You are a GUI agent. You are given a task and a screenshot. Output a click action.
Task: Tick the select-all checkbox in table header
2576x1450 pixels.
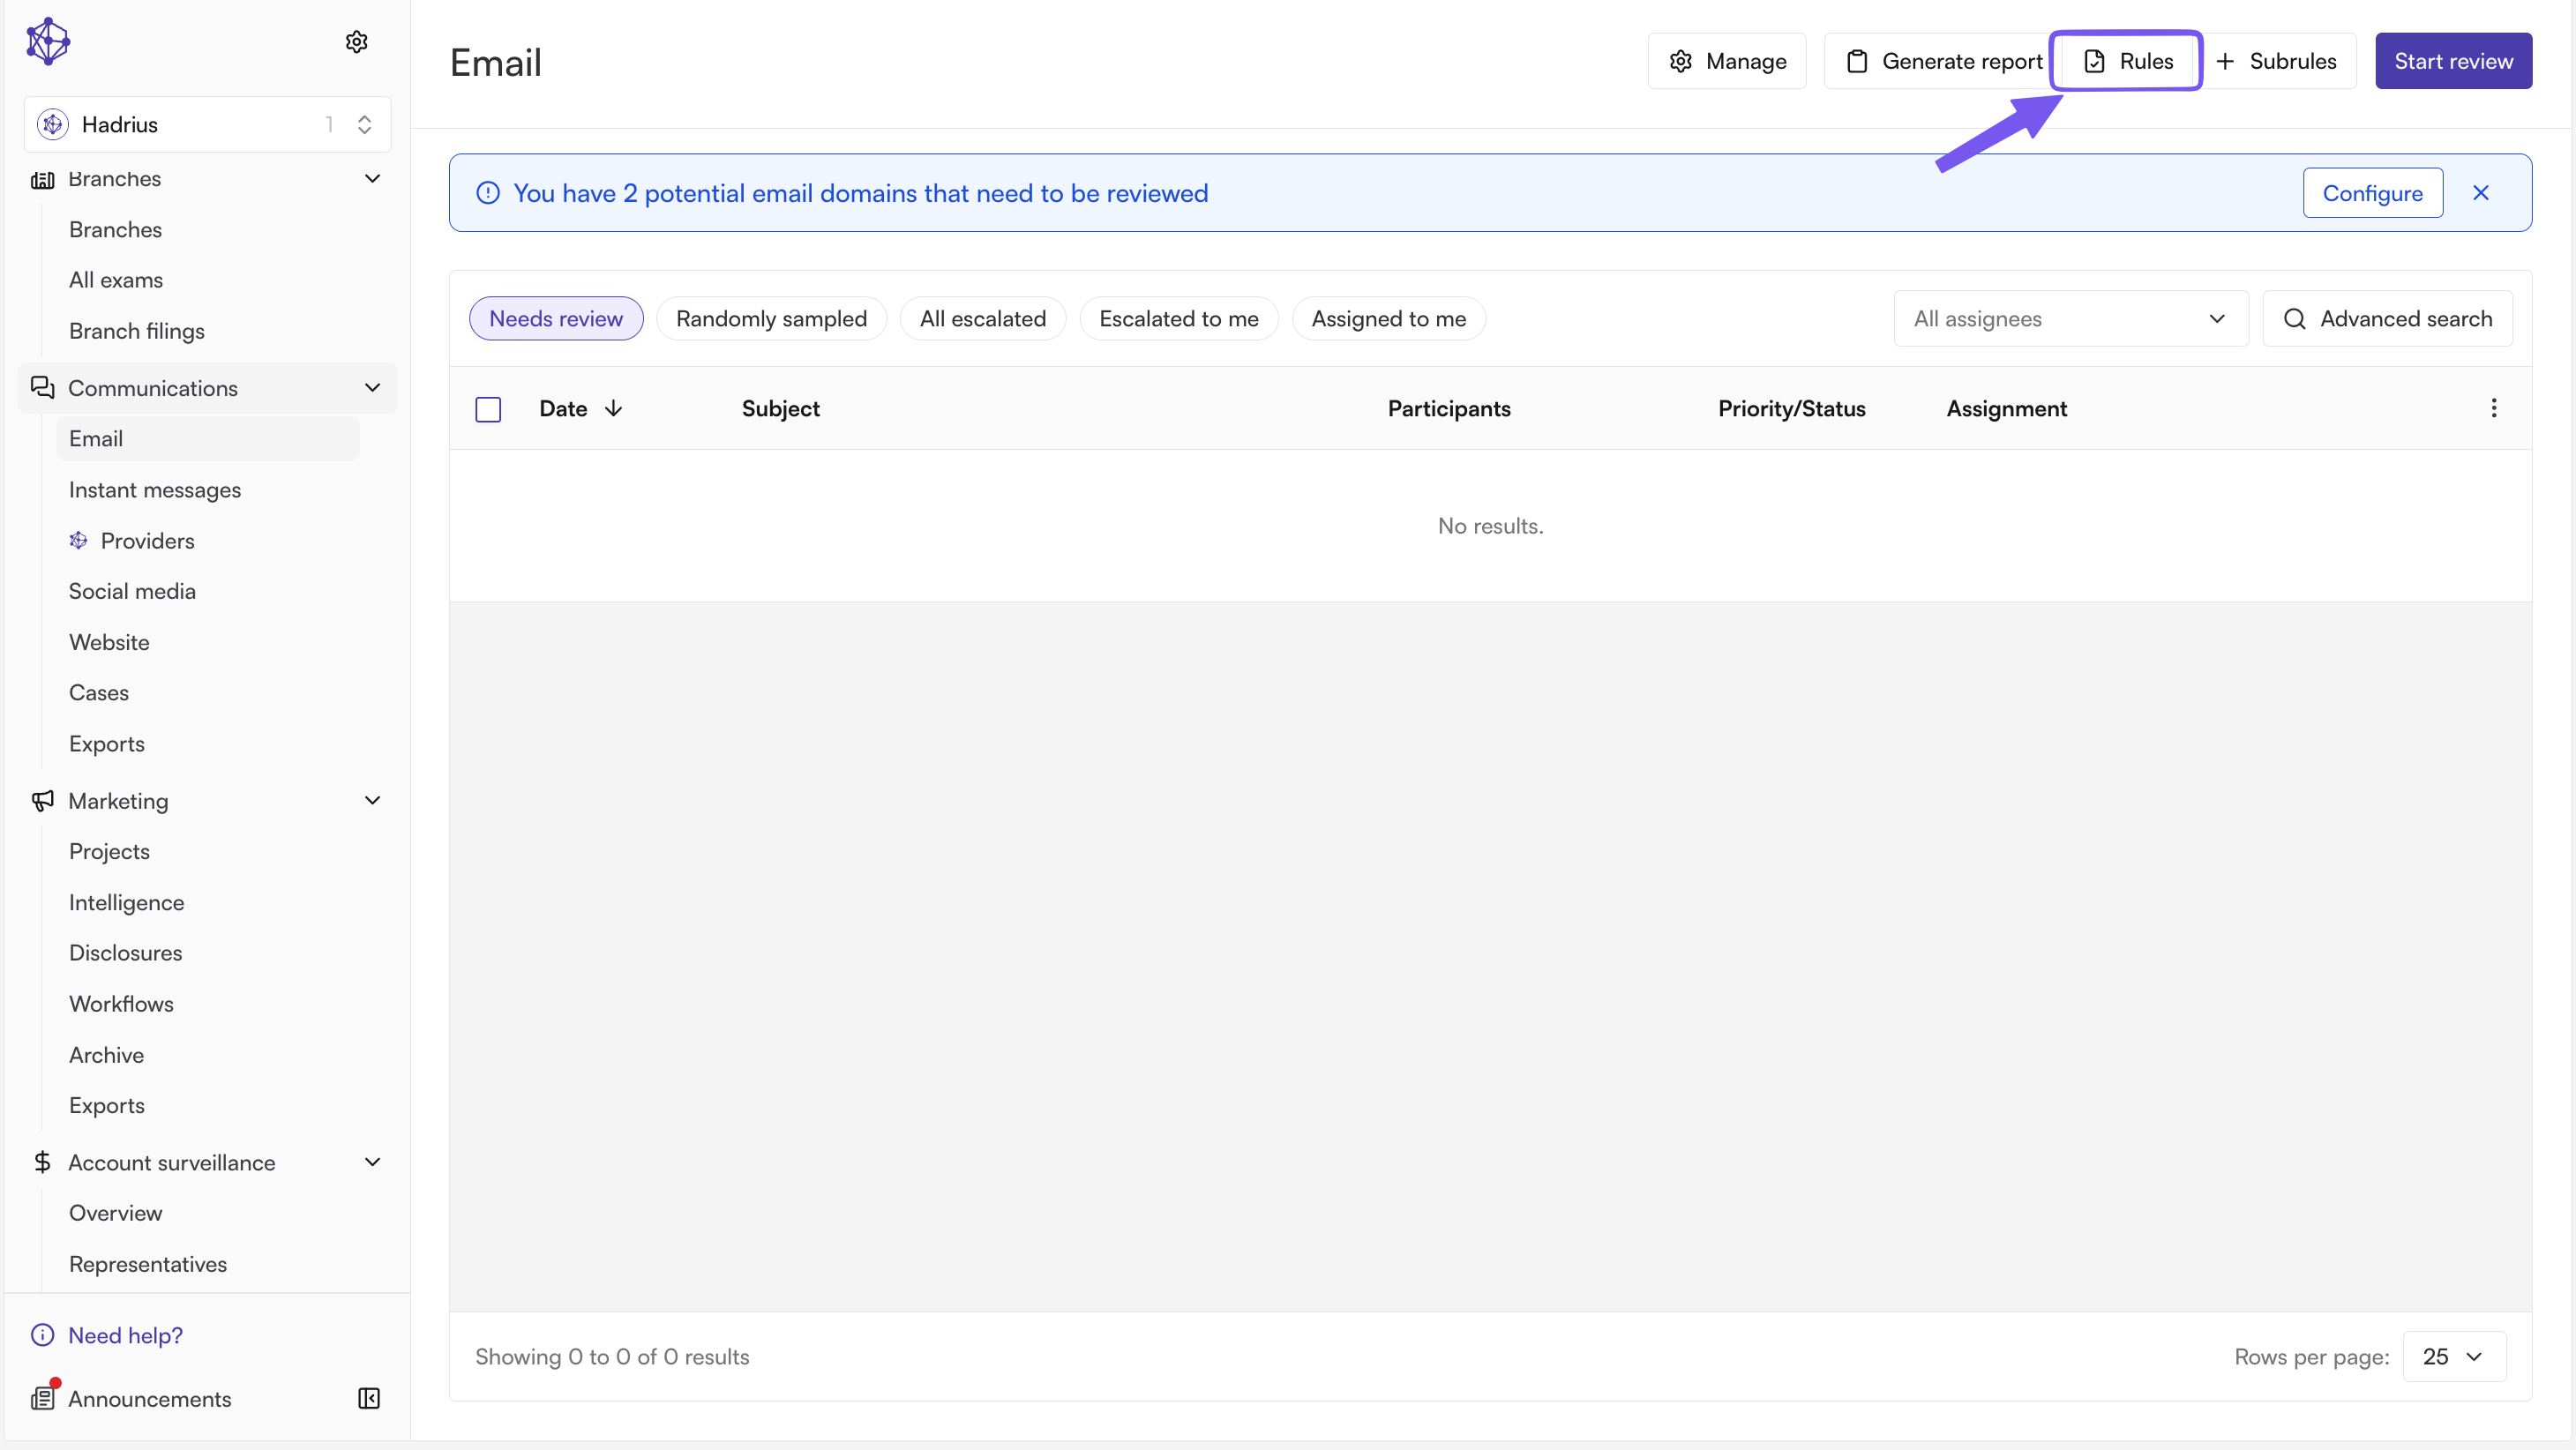488,409
